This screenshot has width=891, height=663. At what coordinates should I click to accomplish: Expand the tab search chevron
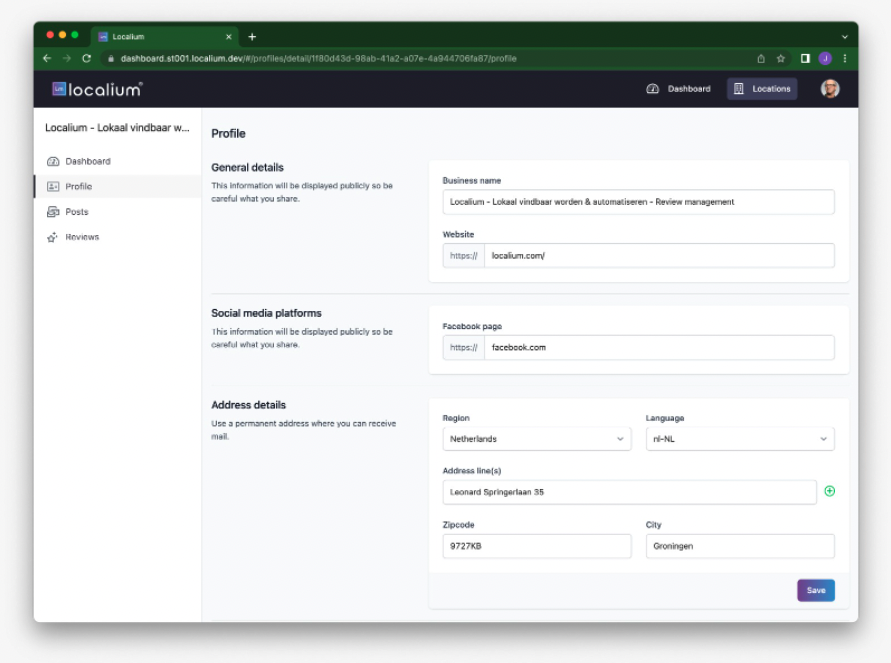[x=845, y=37]
